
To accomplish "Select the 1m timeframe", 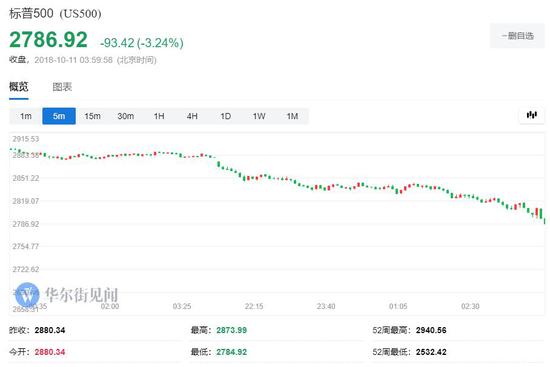I will (26, 116).
